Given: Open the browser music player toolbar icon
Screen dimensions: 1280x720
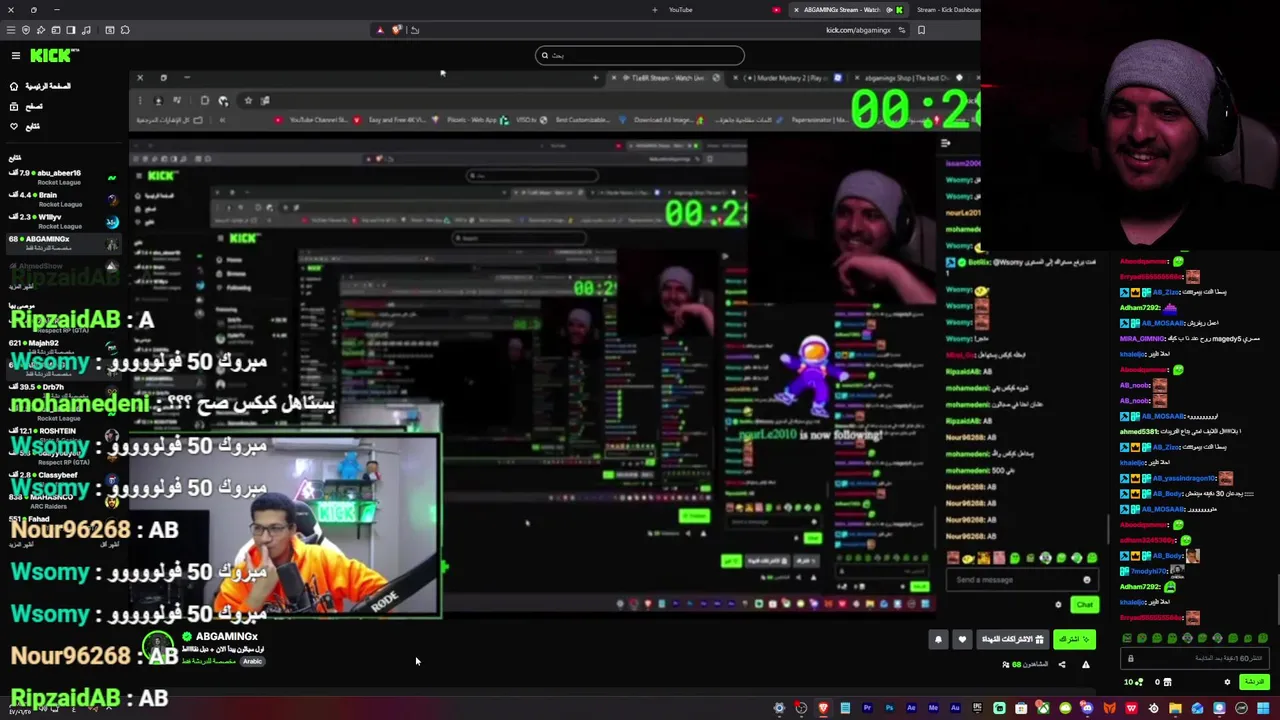Looking at the screenshot, I should 86,30.
